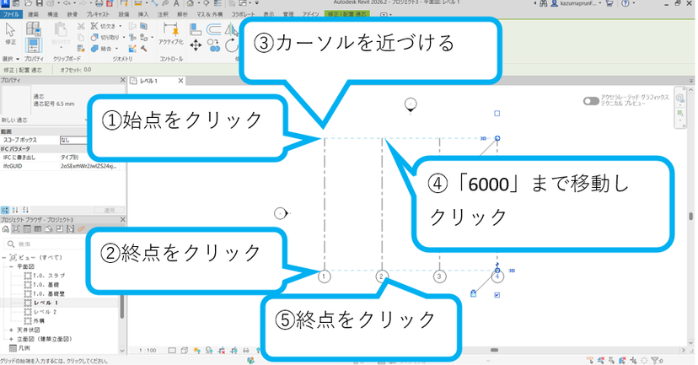
Task: Toggle the 3D extents marker near grid 4
Action: 512,270
